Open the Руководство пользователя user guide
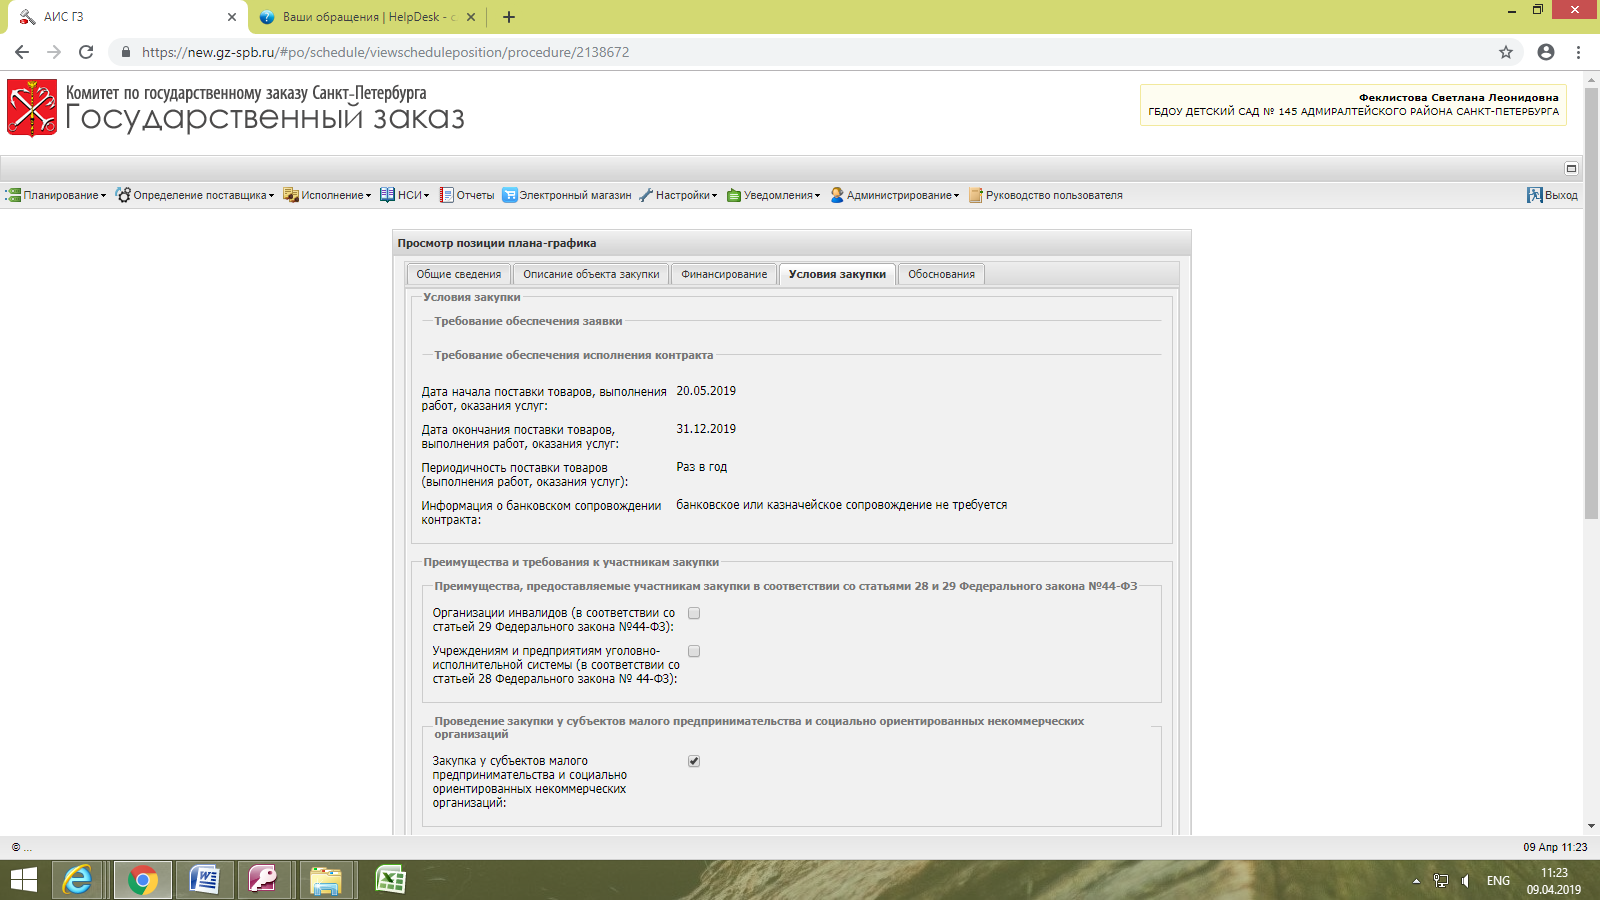Image resolution: width=1600 pixels, height=900 pixels. (x=1046, y=195)
